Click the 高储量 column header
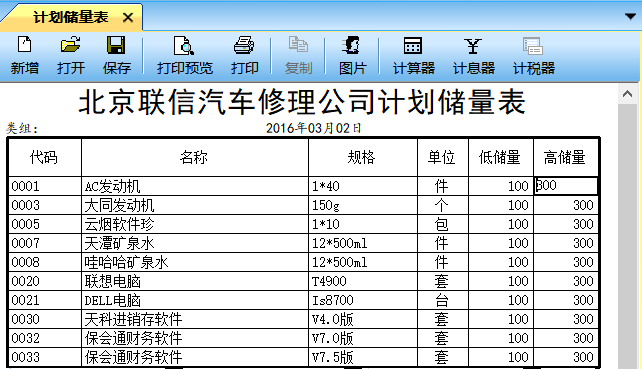Screen dimensions: 642x369 [565, 157]
